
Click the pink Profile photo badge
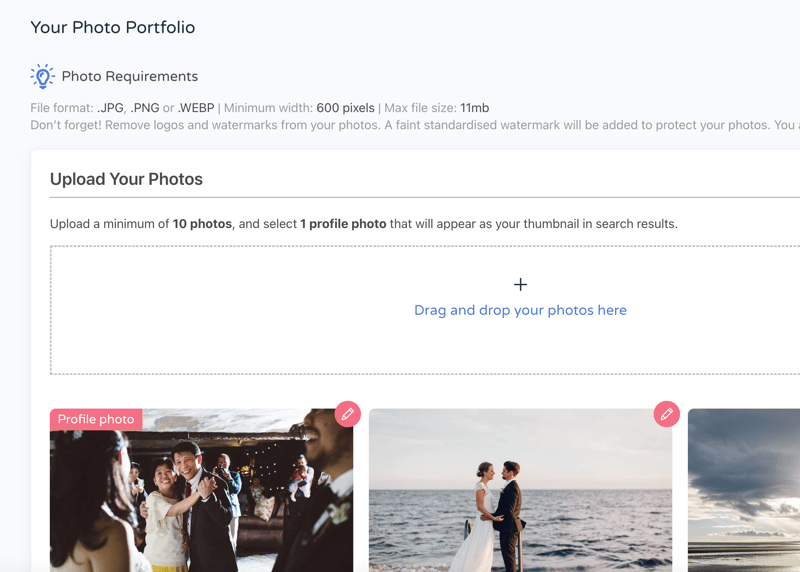point(96,419)
